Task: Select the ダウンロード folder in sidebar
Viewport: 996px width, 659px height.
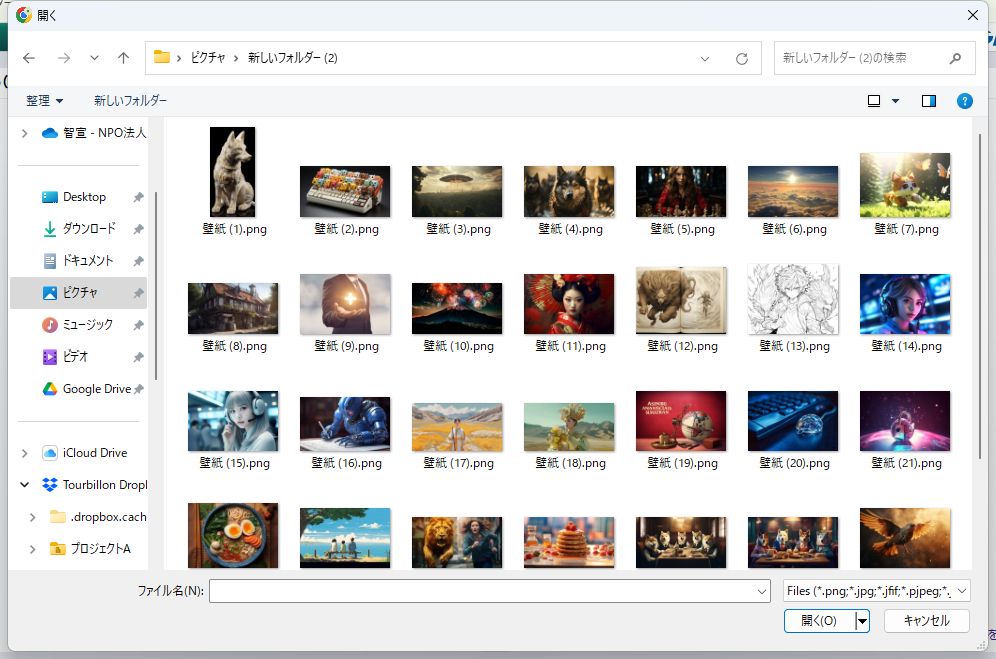Action: [89, 229]
